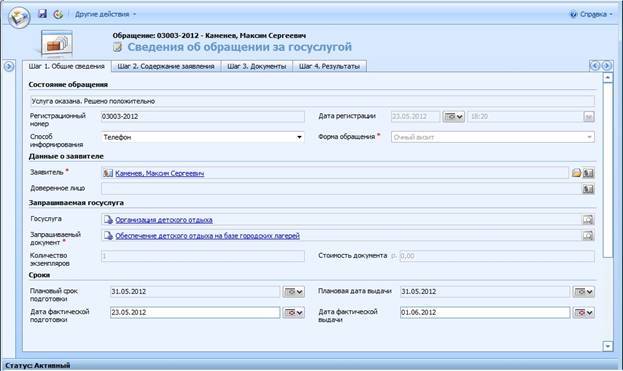623x371 pixels.
Task: Click the Количество экземпляров field
Action: point(203,256)
